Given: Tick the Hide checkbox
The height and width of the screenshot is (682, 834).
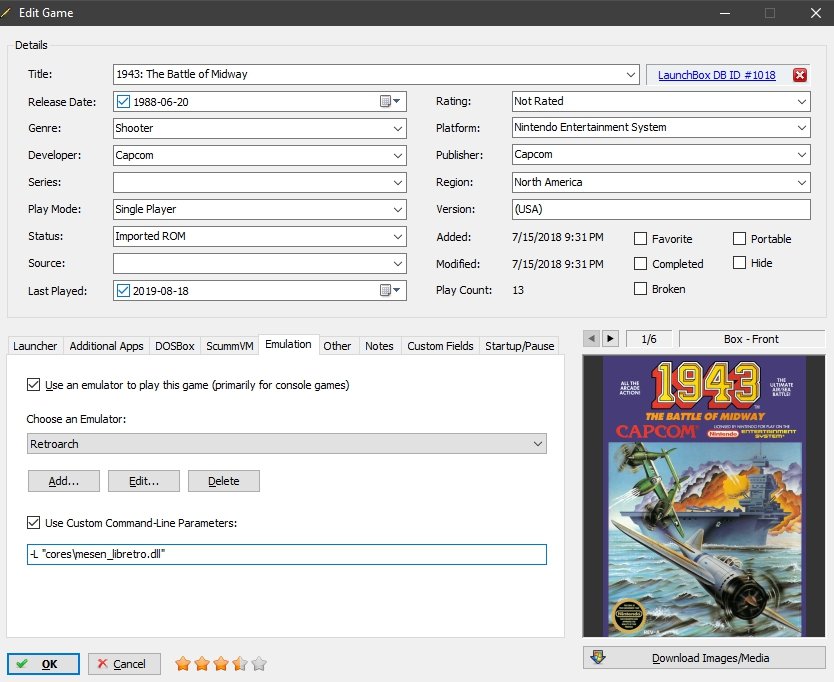Looking at the screenshot, I should 739,263.
